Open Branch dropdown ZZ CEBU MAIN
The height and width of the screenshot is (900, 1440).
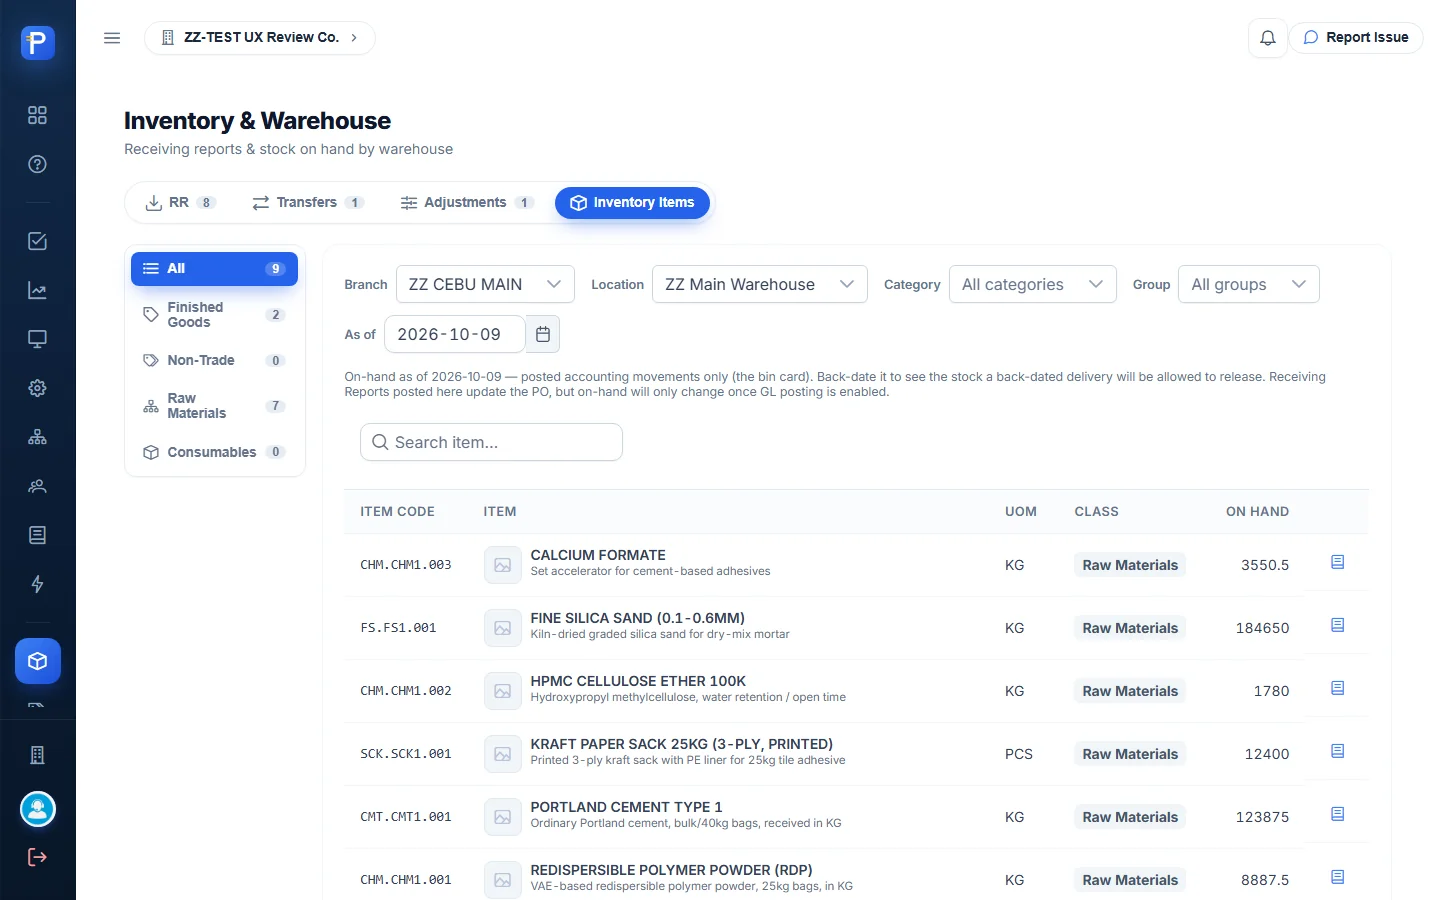[x=485, y=284]
